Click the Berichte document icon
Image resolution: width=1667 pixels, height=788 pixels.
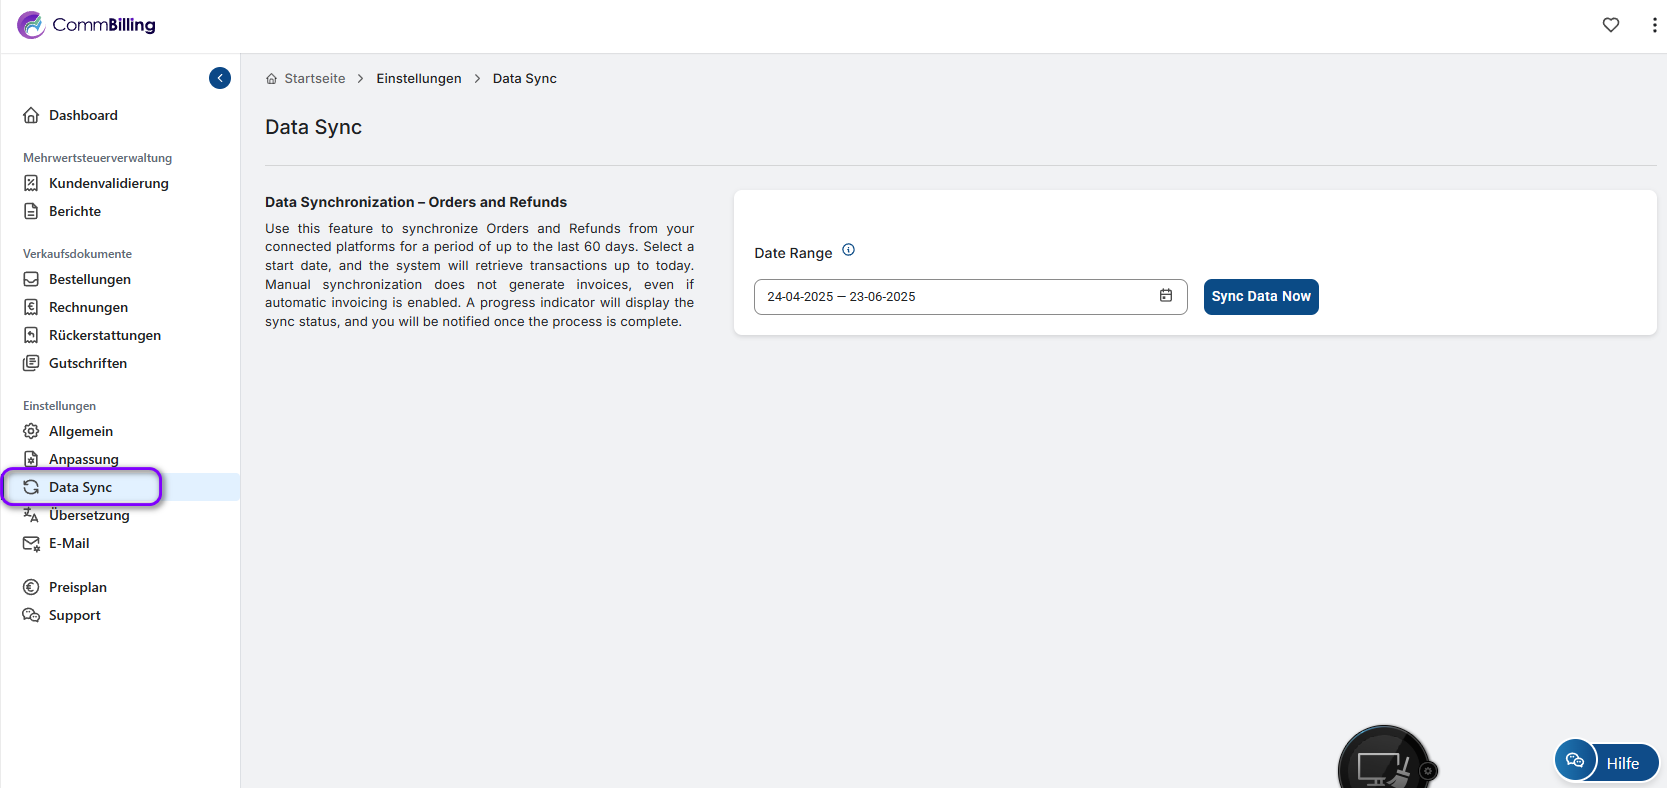coord(31,211)
